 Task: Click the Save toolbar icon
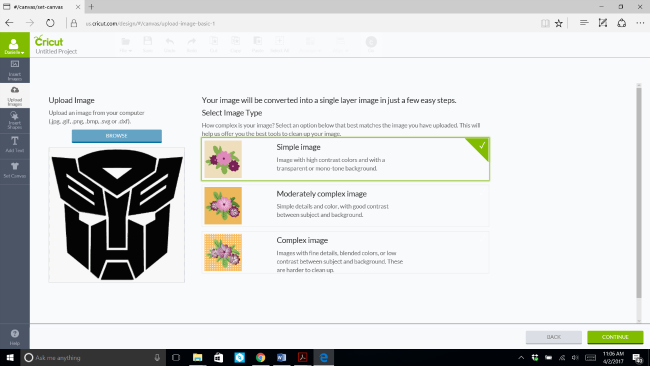point(148,45)
